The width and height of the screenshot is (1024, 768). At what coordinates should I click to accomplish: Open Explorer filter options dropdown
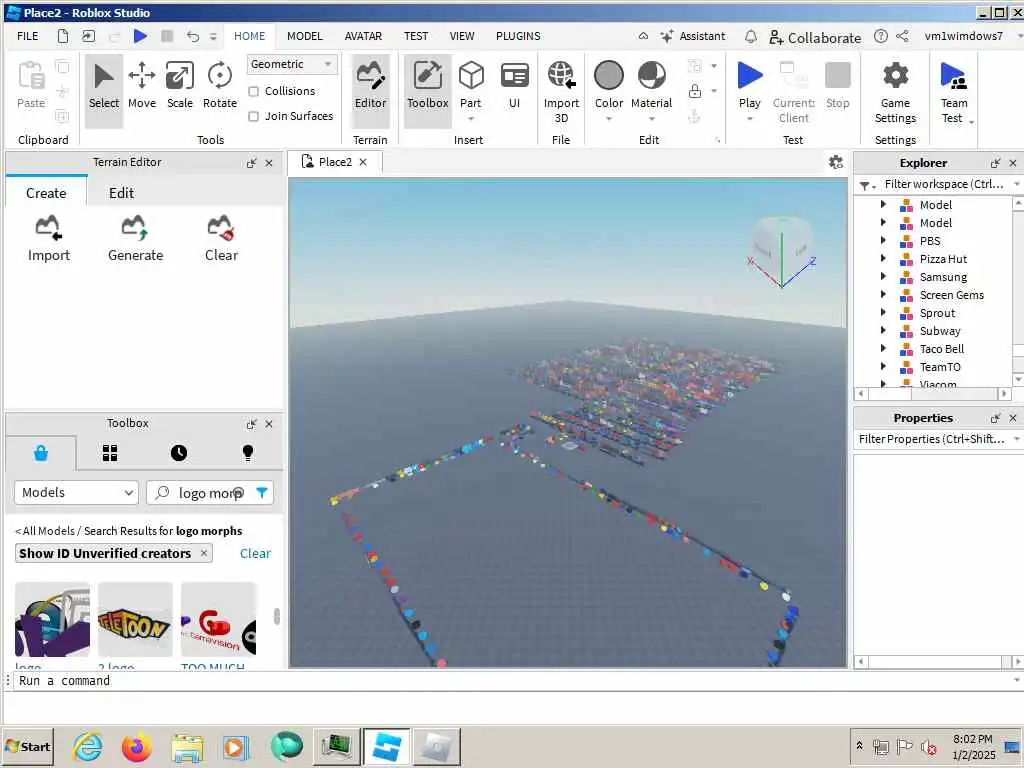[867, 185]
